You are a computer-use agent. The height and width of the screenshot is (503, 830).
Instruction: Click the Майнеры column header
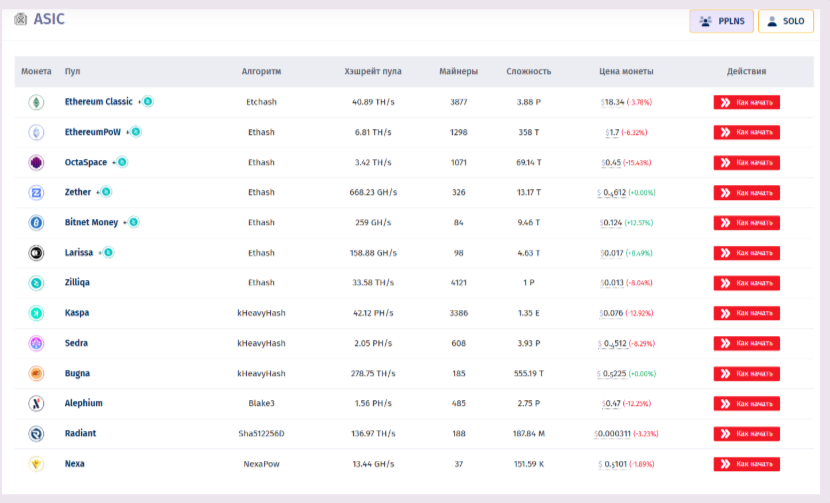[x=458, y=71]
